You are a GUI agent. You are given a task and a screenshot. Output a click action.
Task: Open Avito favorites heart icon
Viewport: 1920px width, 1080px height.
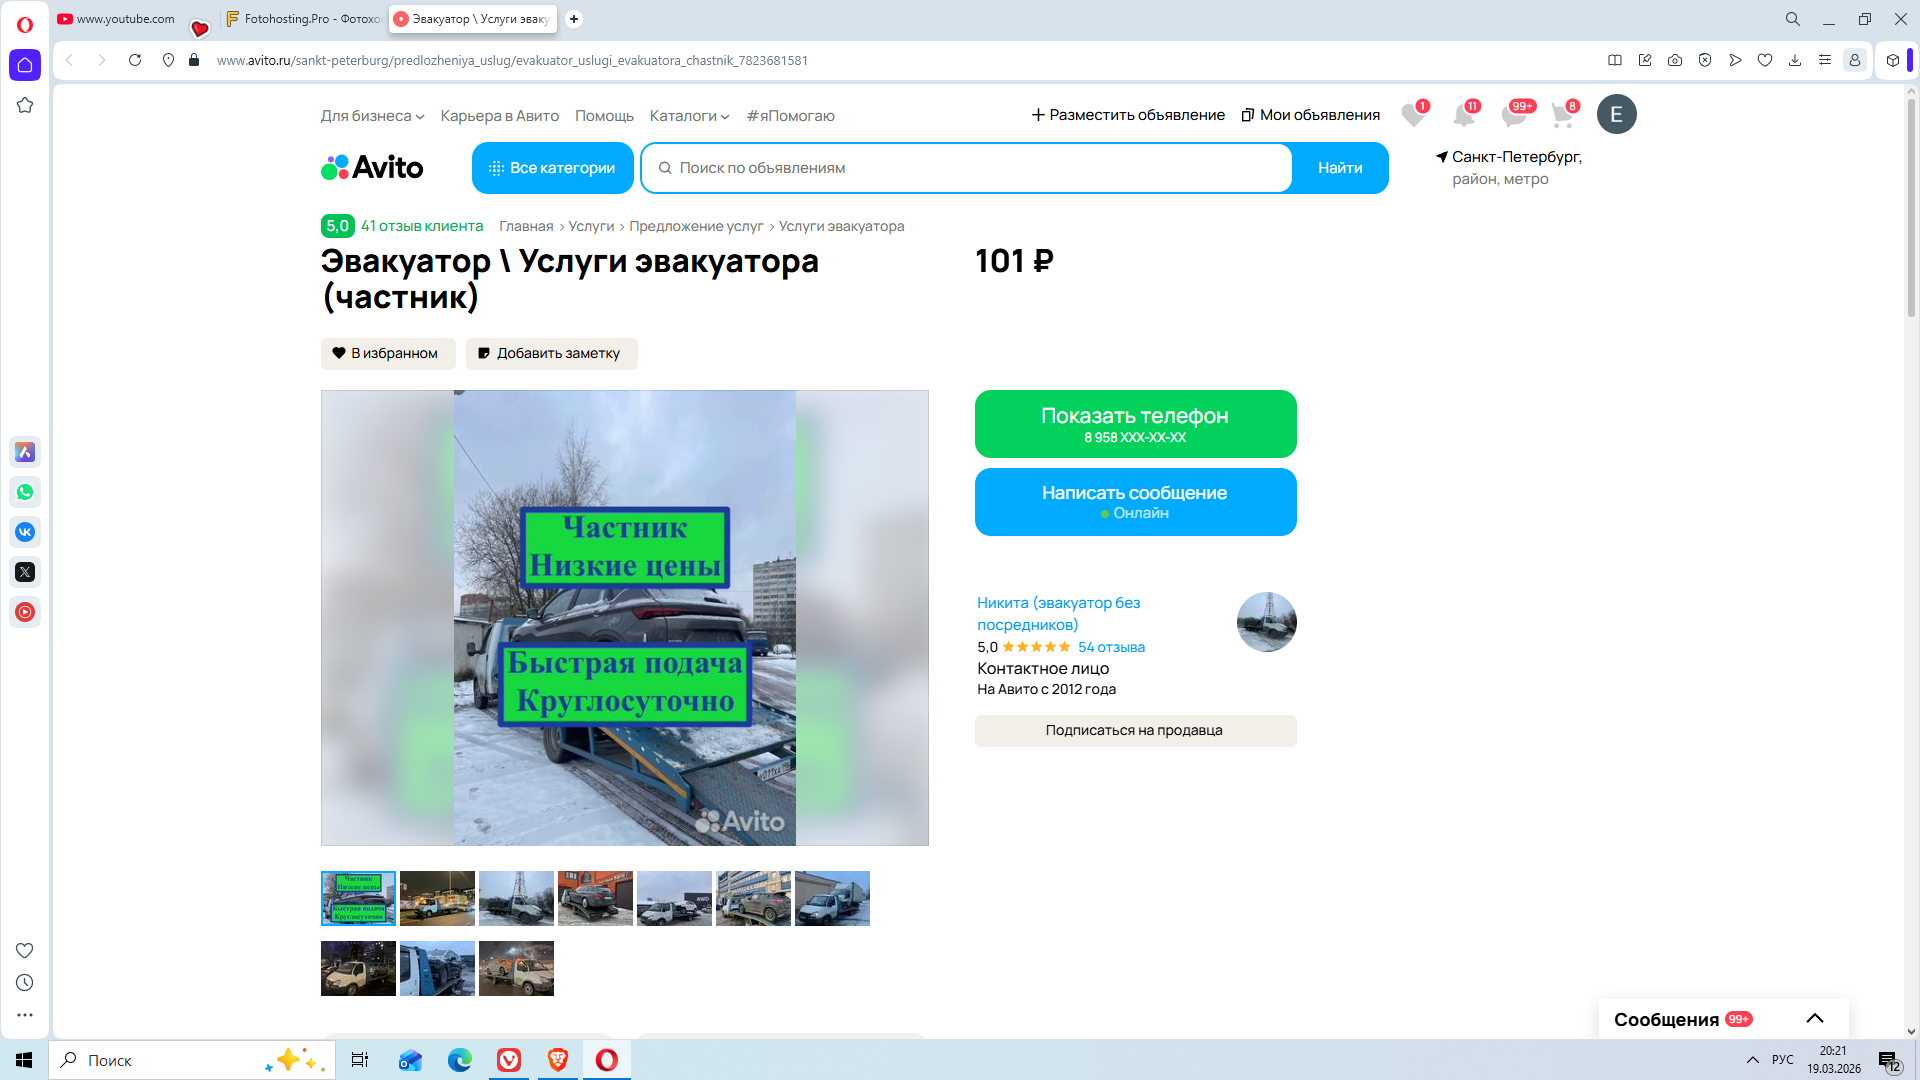click(x=1412, y=115)
